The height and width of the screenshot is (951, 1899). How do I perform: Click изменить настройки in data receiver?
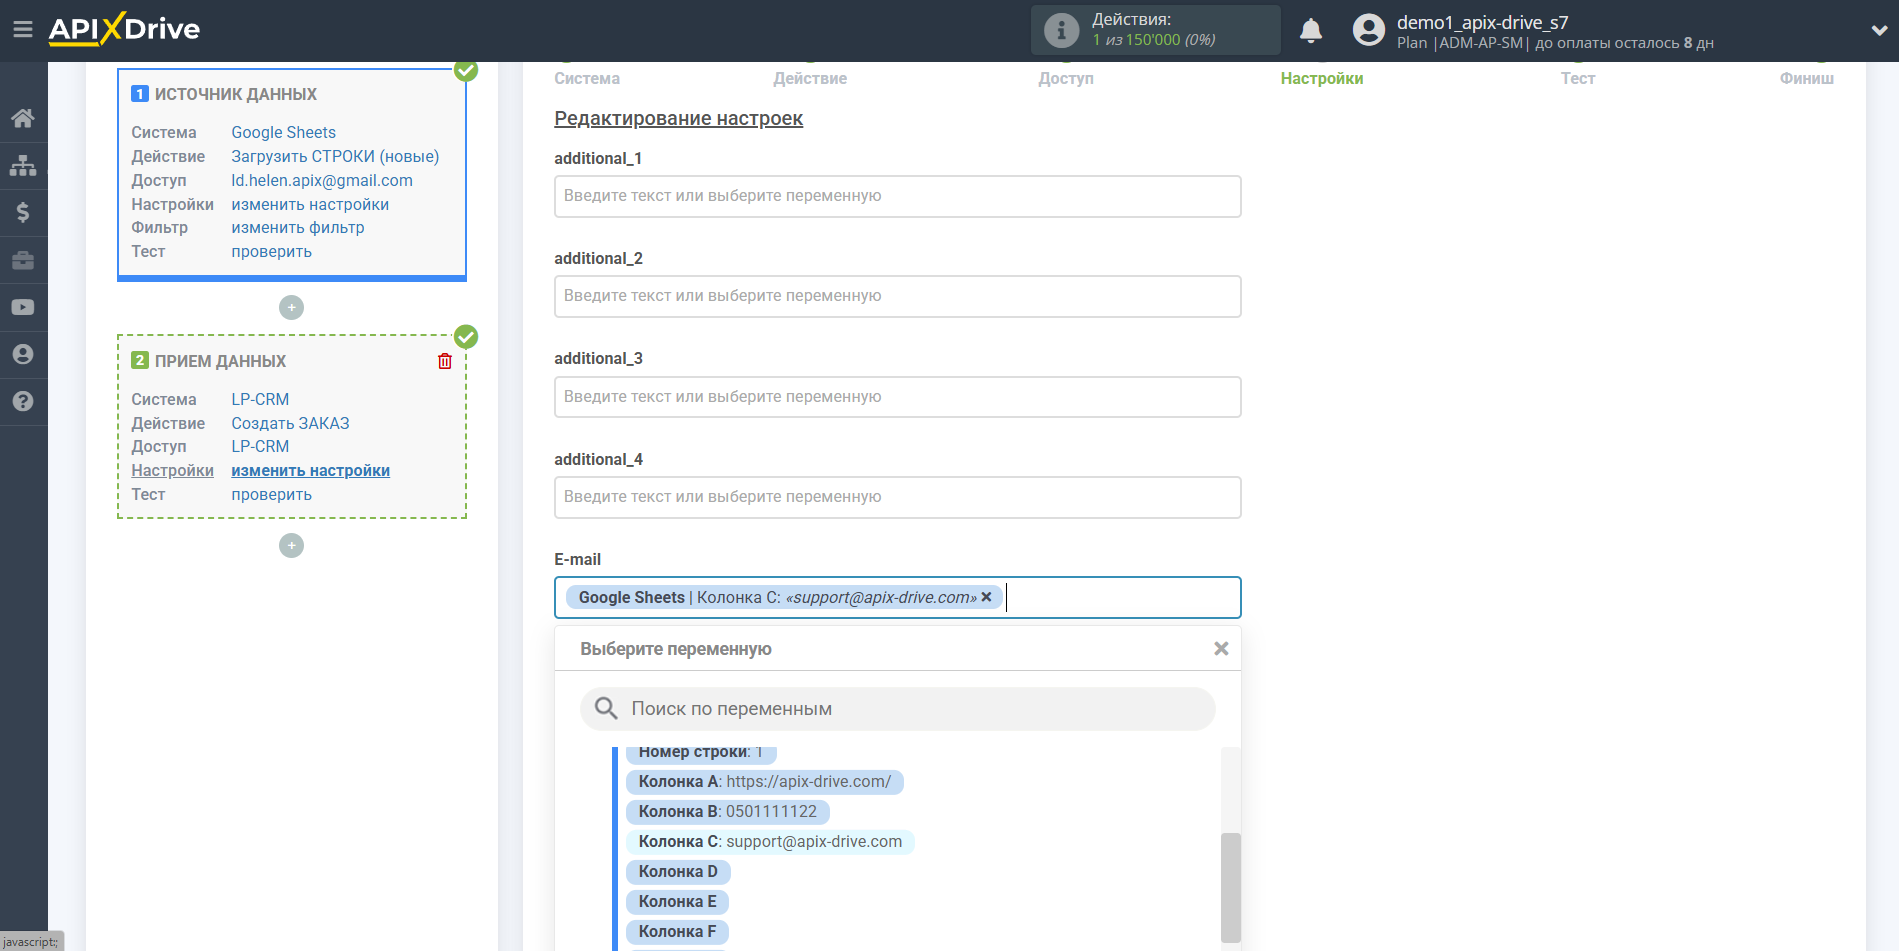310,470
